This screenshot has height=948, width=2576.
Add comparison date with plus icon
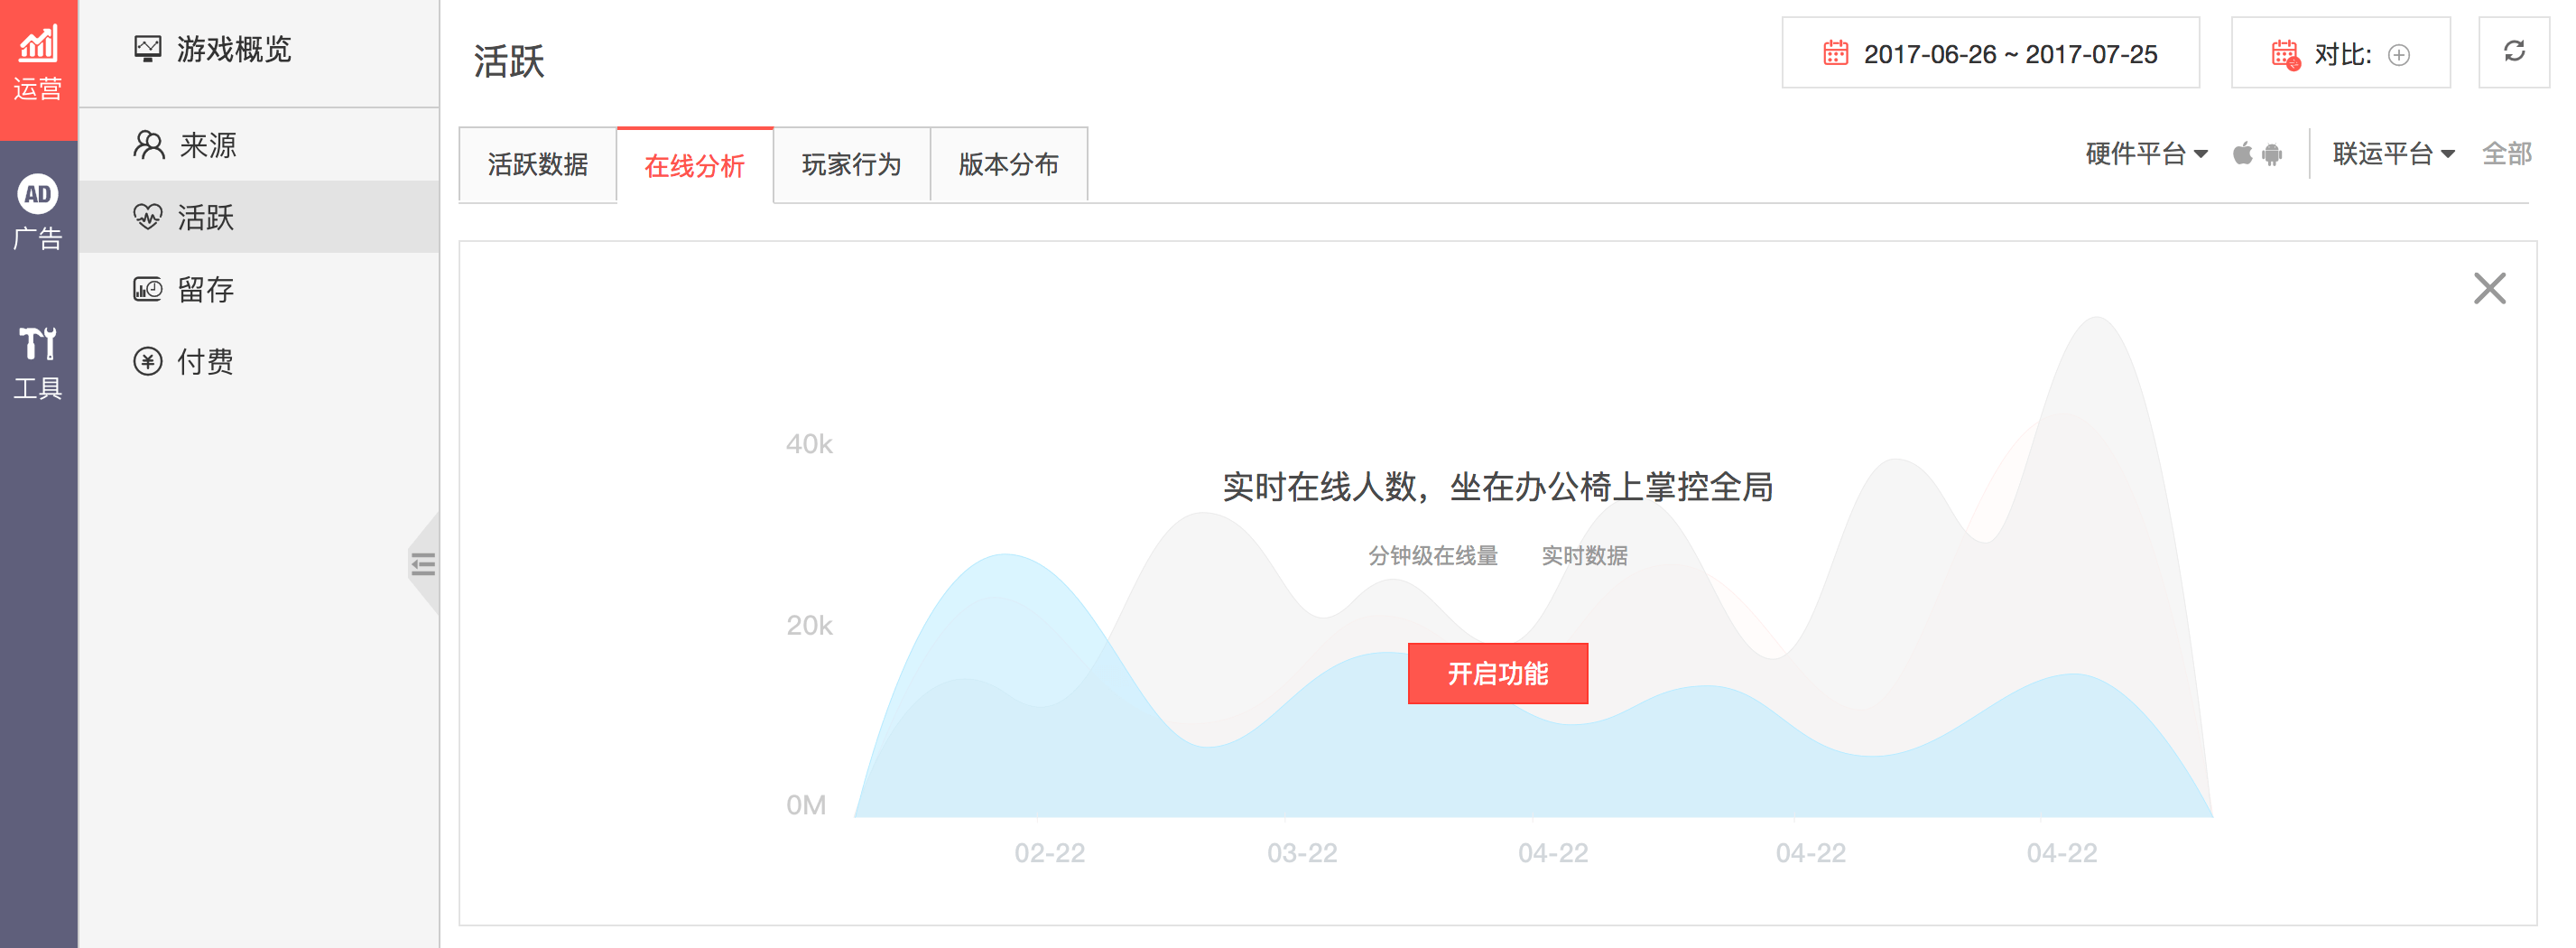click(2398, 55)
